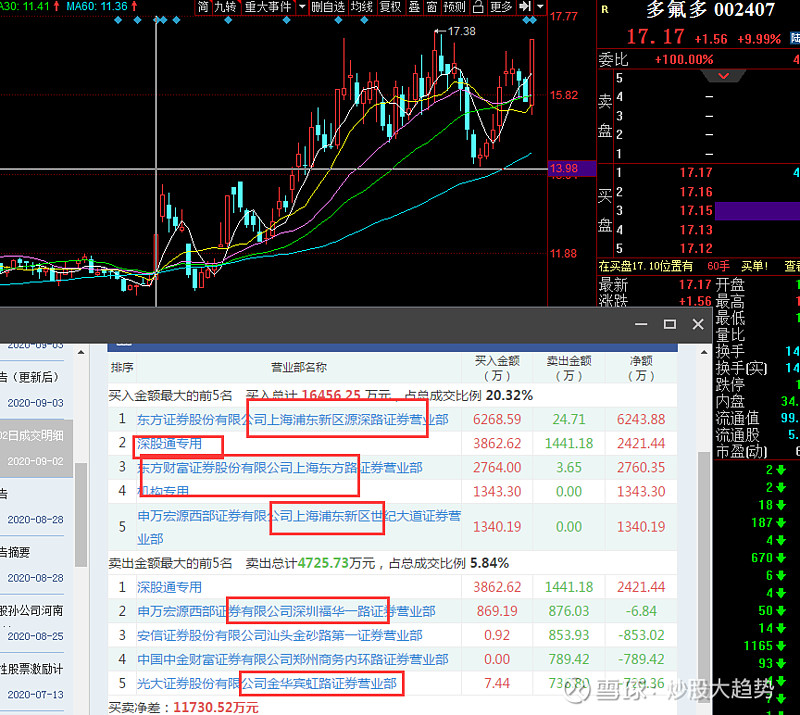Screen dimensions: 800x715
Task: Click the R margin-trading badge beside 多氟多
Action: [605, 9]
